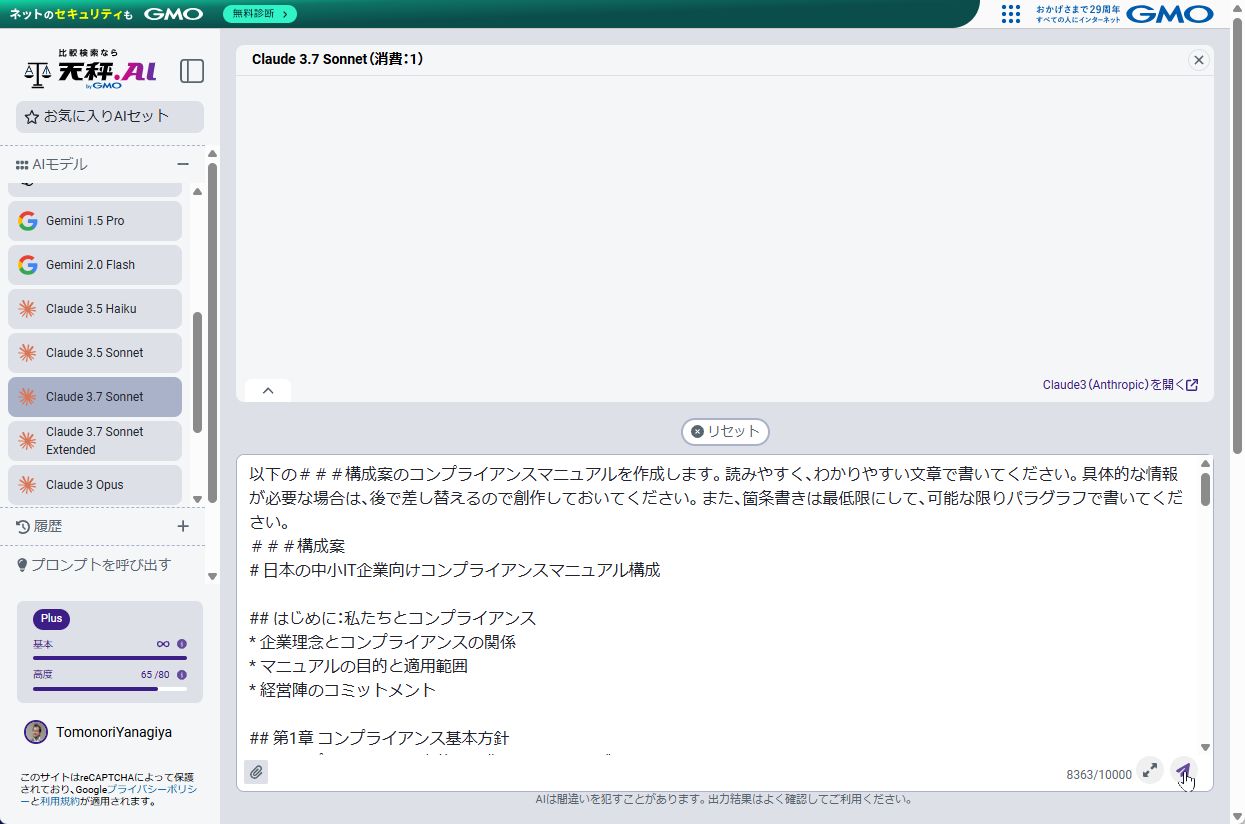The image size is (1245, 824).
Task: Select Claude 3.7 Sonnet Extended model
Action: (x=95, y=441)
